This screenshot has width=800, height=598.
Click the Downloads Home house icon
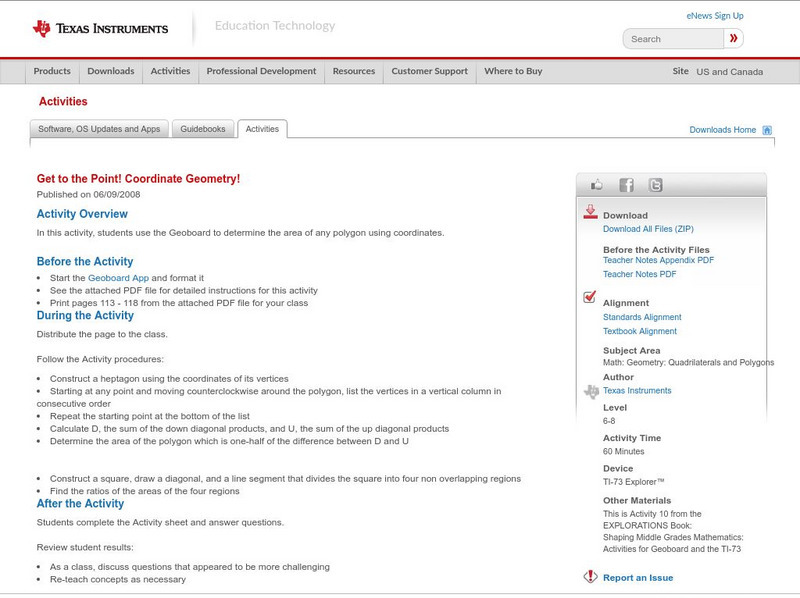tap(767, 130)
